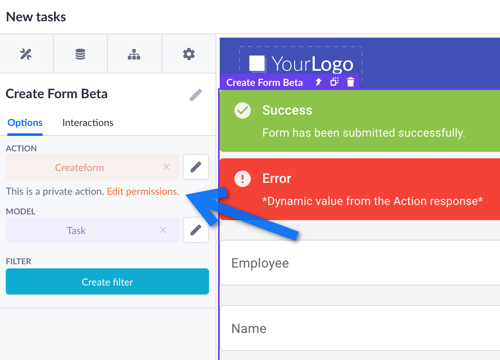Delete component using trash icon
This screenshot has width=500, height=360.
(350, 82)
